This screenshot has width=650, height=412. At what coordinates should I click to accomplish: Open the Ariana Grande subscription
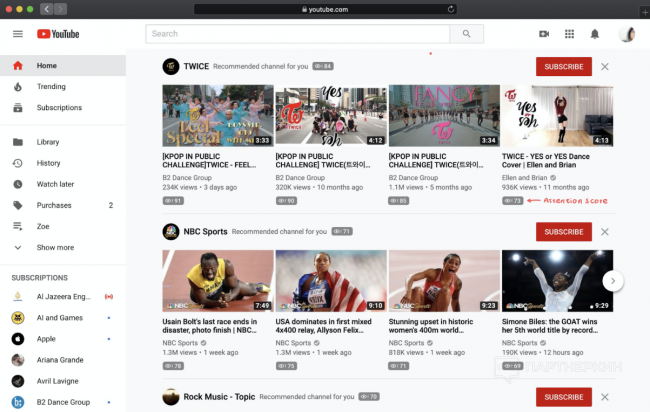[62, 359]
